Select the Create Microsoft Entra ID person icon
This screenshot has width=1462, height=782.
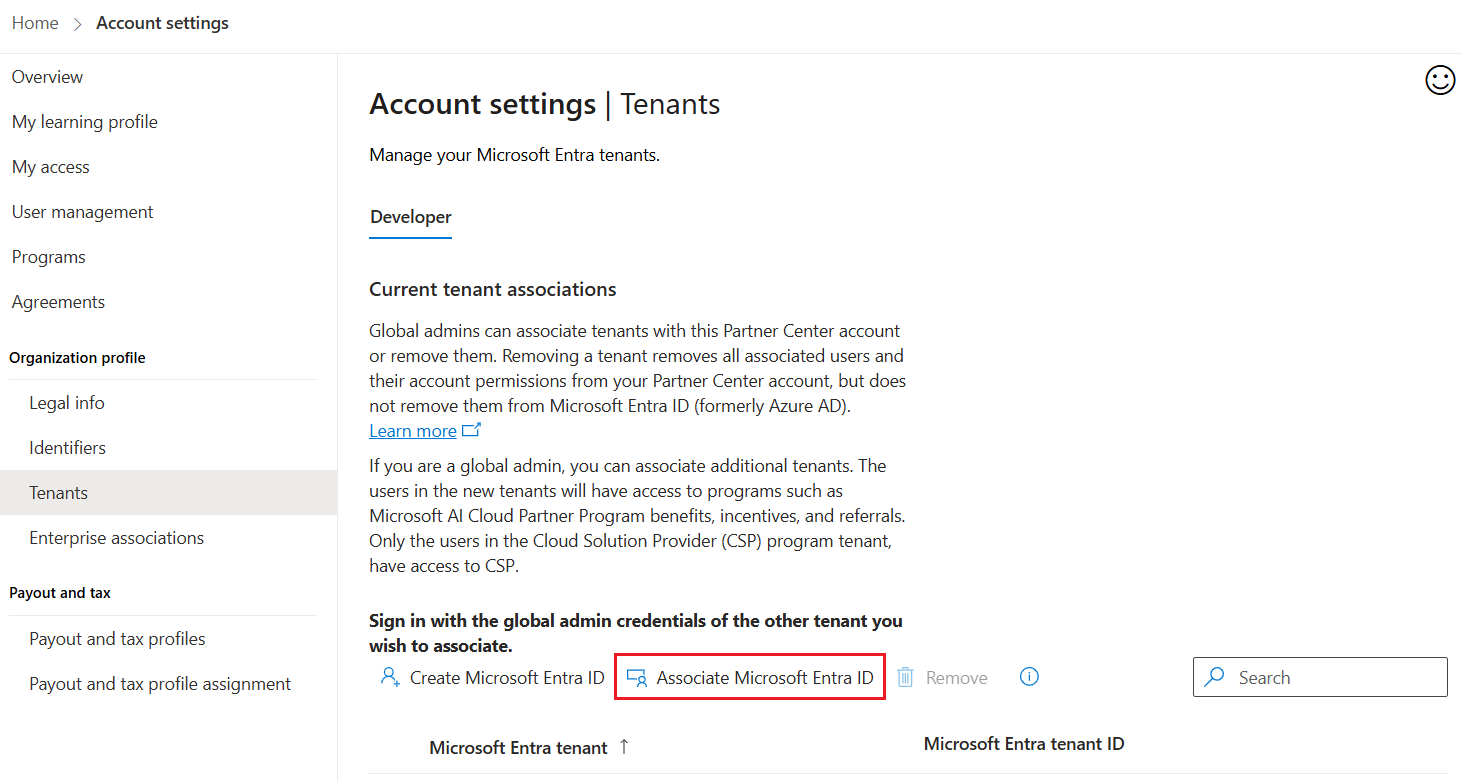(x=390, y=677)
